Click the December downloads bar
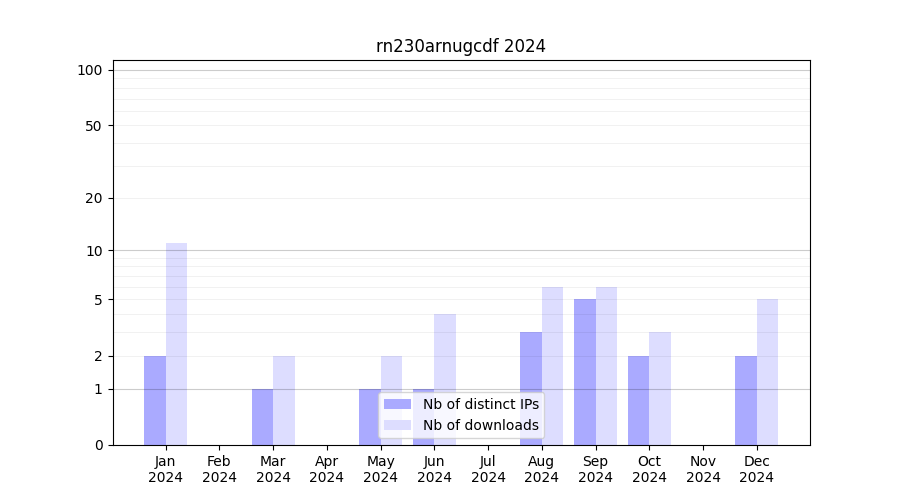Screen dimensions: 900x500 pyautogui.click(x=767, y=372)
